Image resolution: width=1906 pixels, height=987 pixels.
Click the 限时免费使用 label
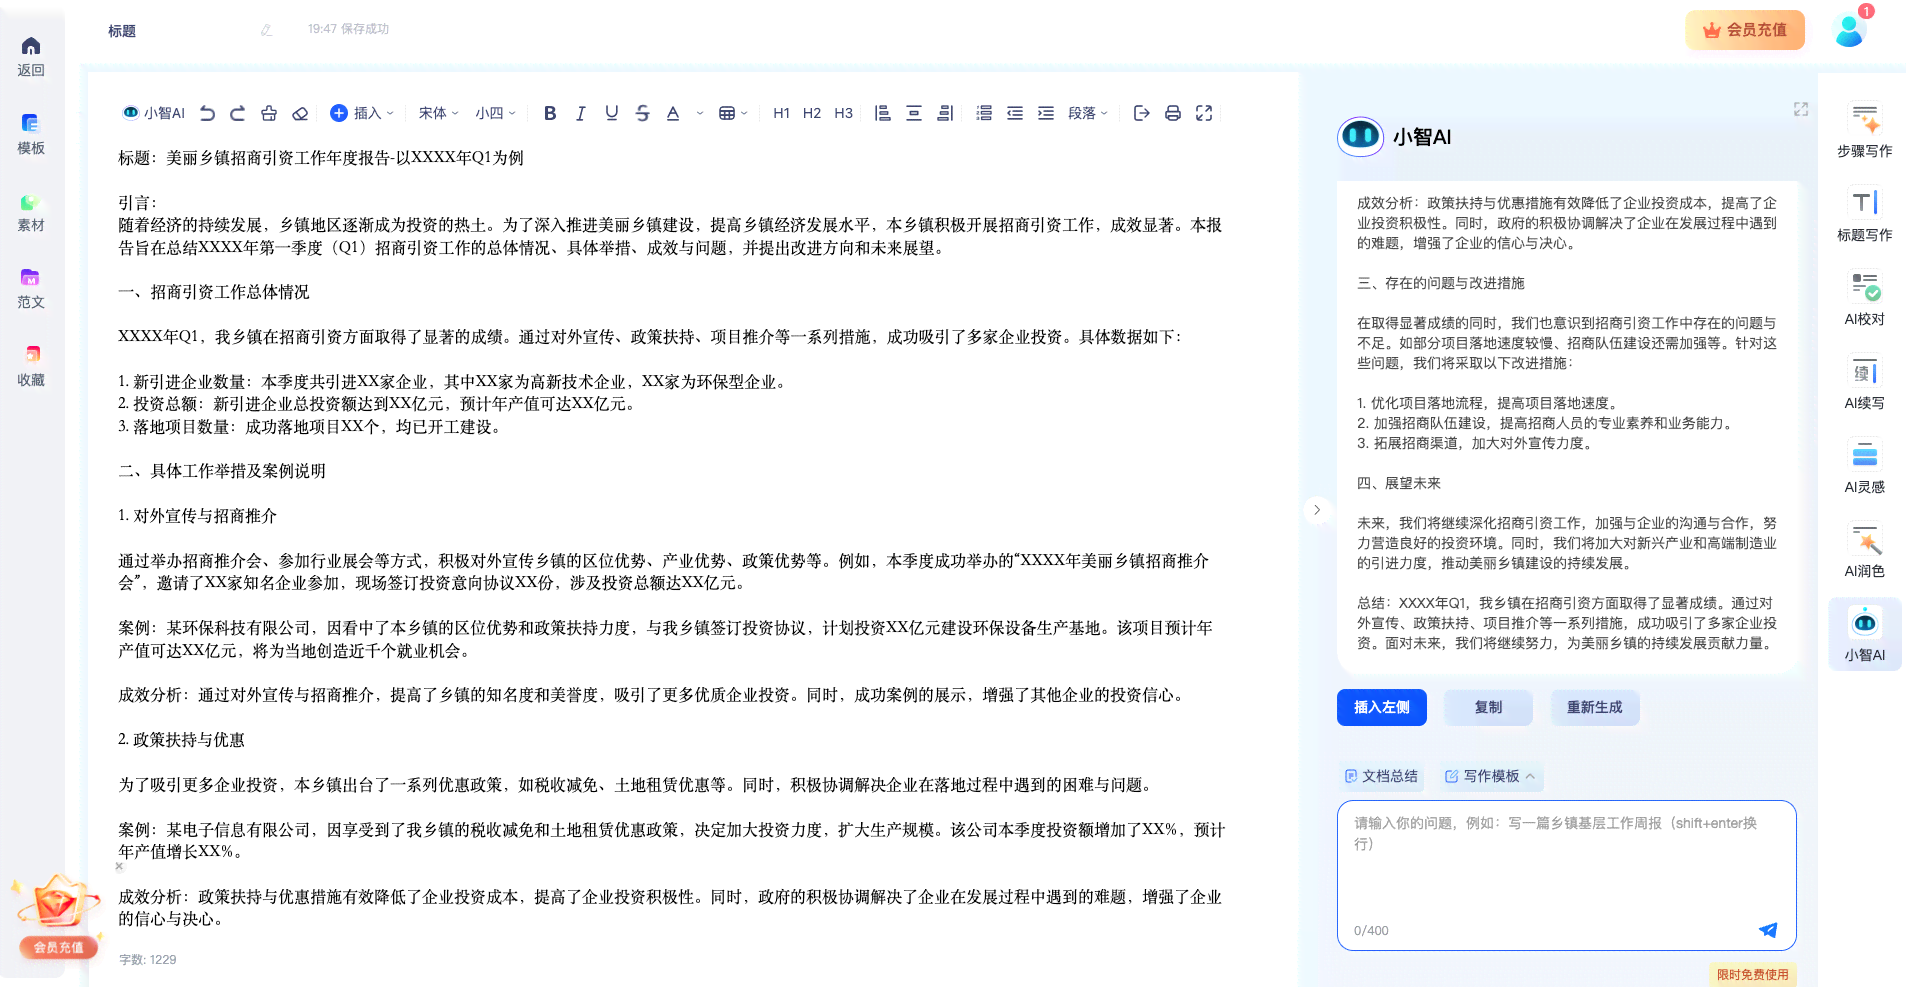1752,974
